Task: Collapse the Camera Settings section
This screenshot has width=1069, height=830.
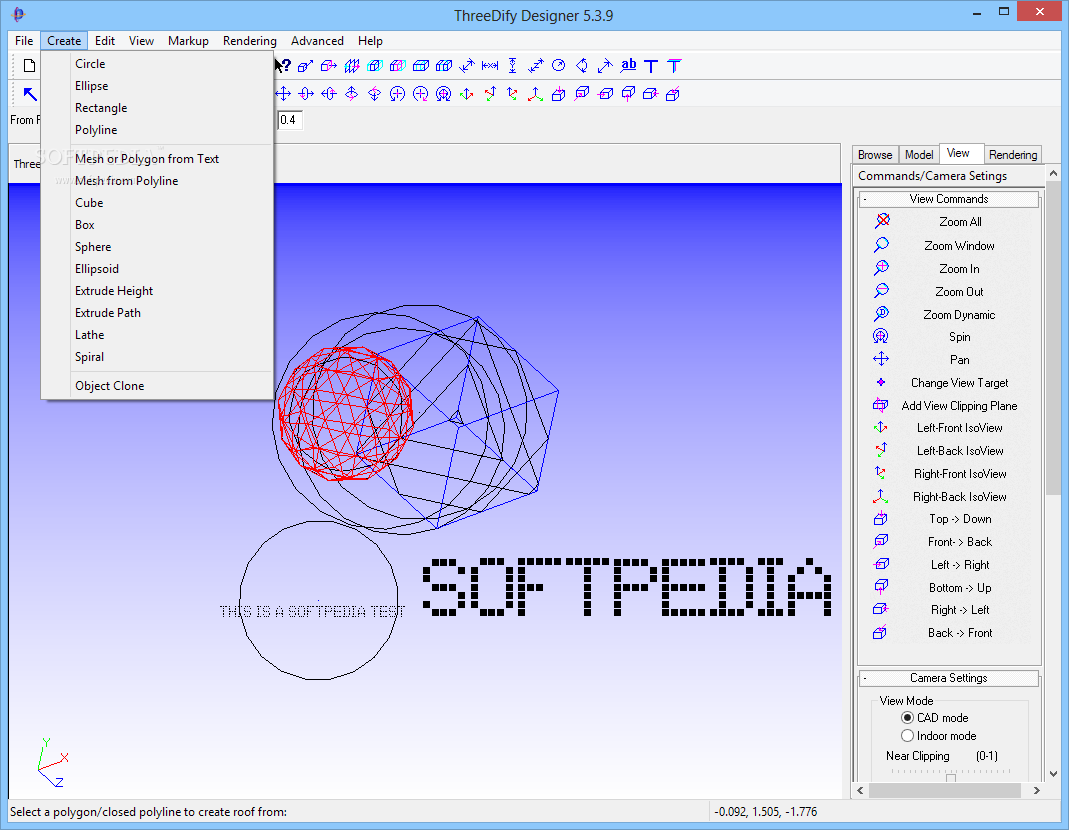Action: tap(865, 678)
